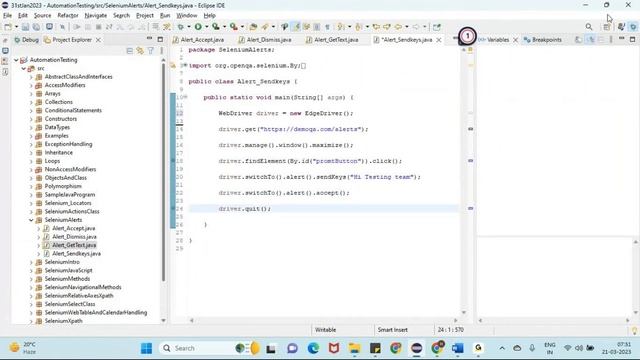The height and width of the screenshot is (360, 640).
Task: Click the Last Edit Location toolbar icon
Action: point(376,27)
